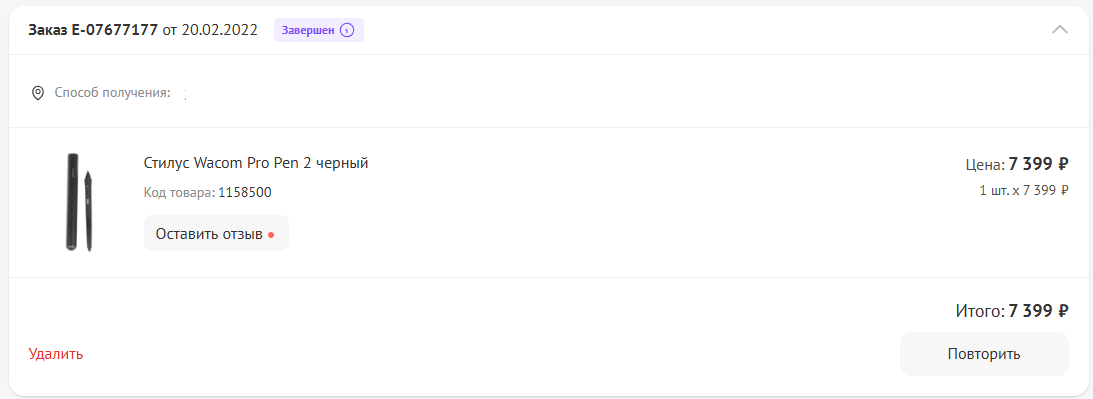Click the order date 20.02.2022
This screenshot has height=399, width=1093.
pyautogui.click(x=220, y=30)
